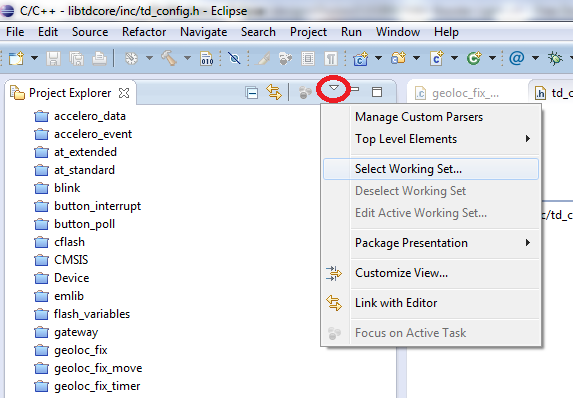573x398 pixels.
Task: Click the build configuration gear icon
Action: pos(131,58)
